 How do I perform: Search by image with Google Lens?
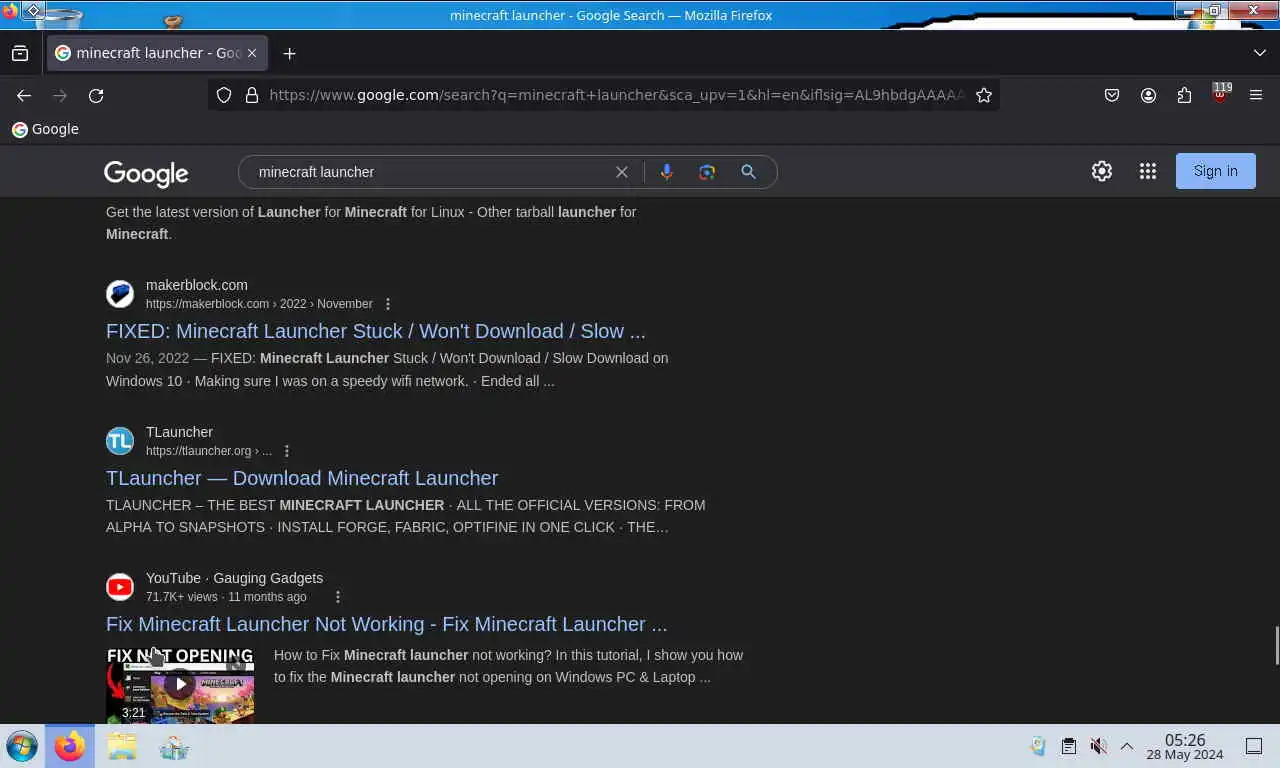707,172
